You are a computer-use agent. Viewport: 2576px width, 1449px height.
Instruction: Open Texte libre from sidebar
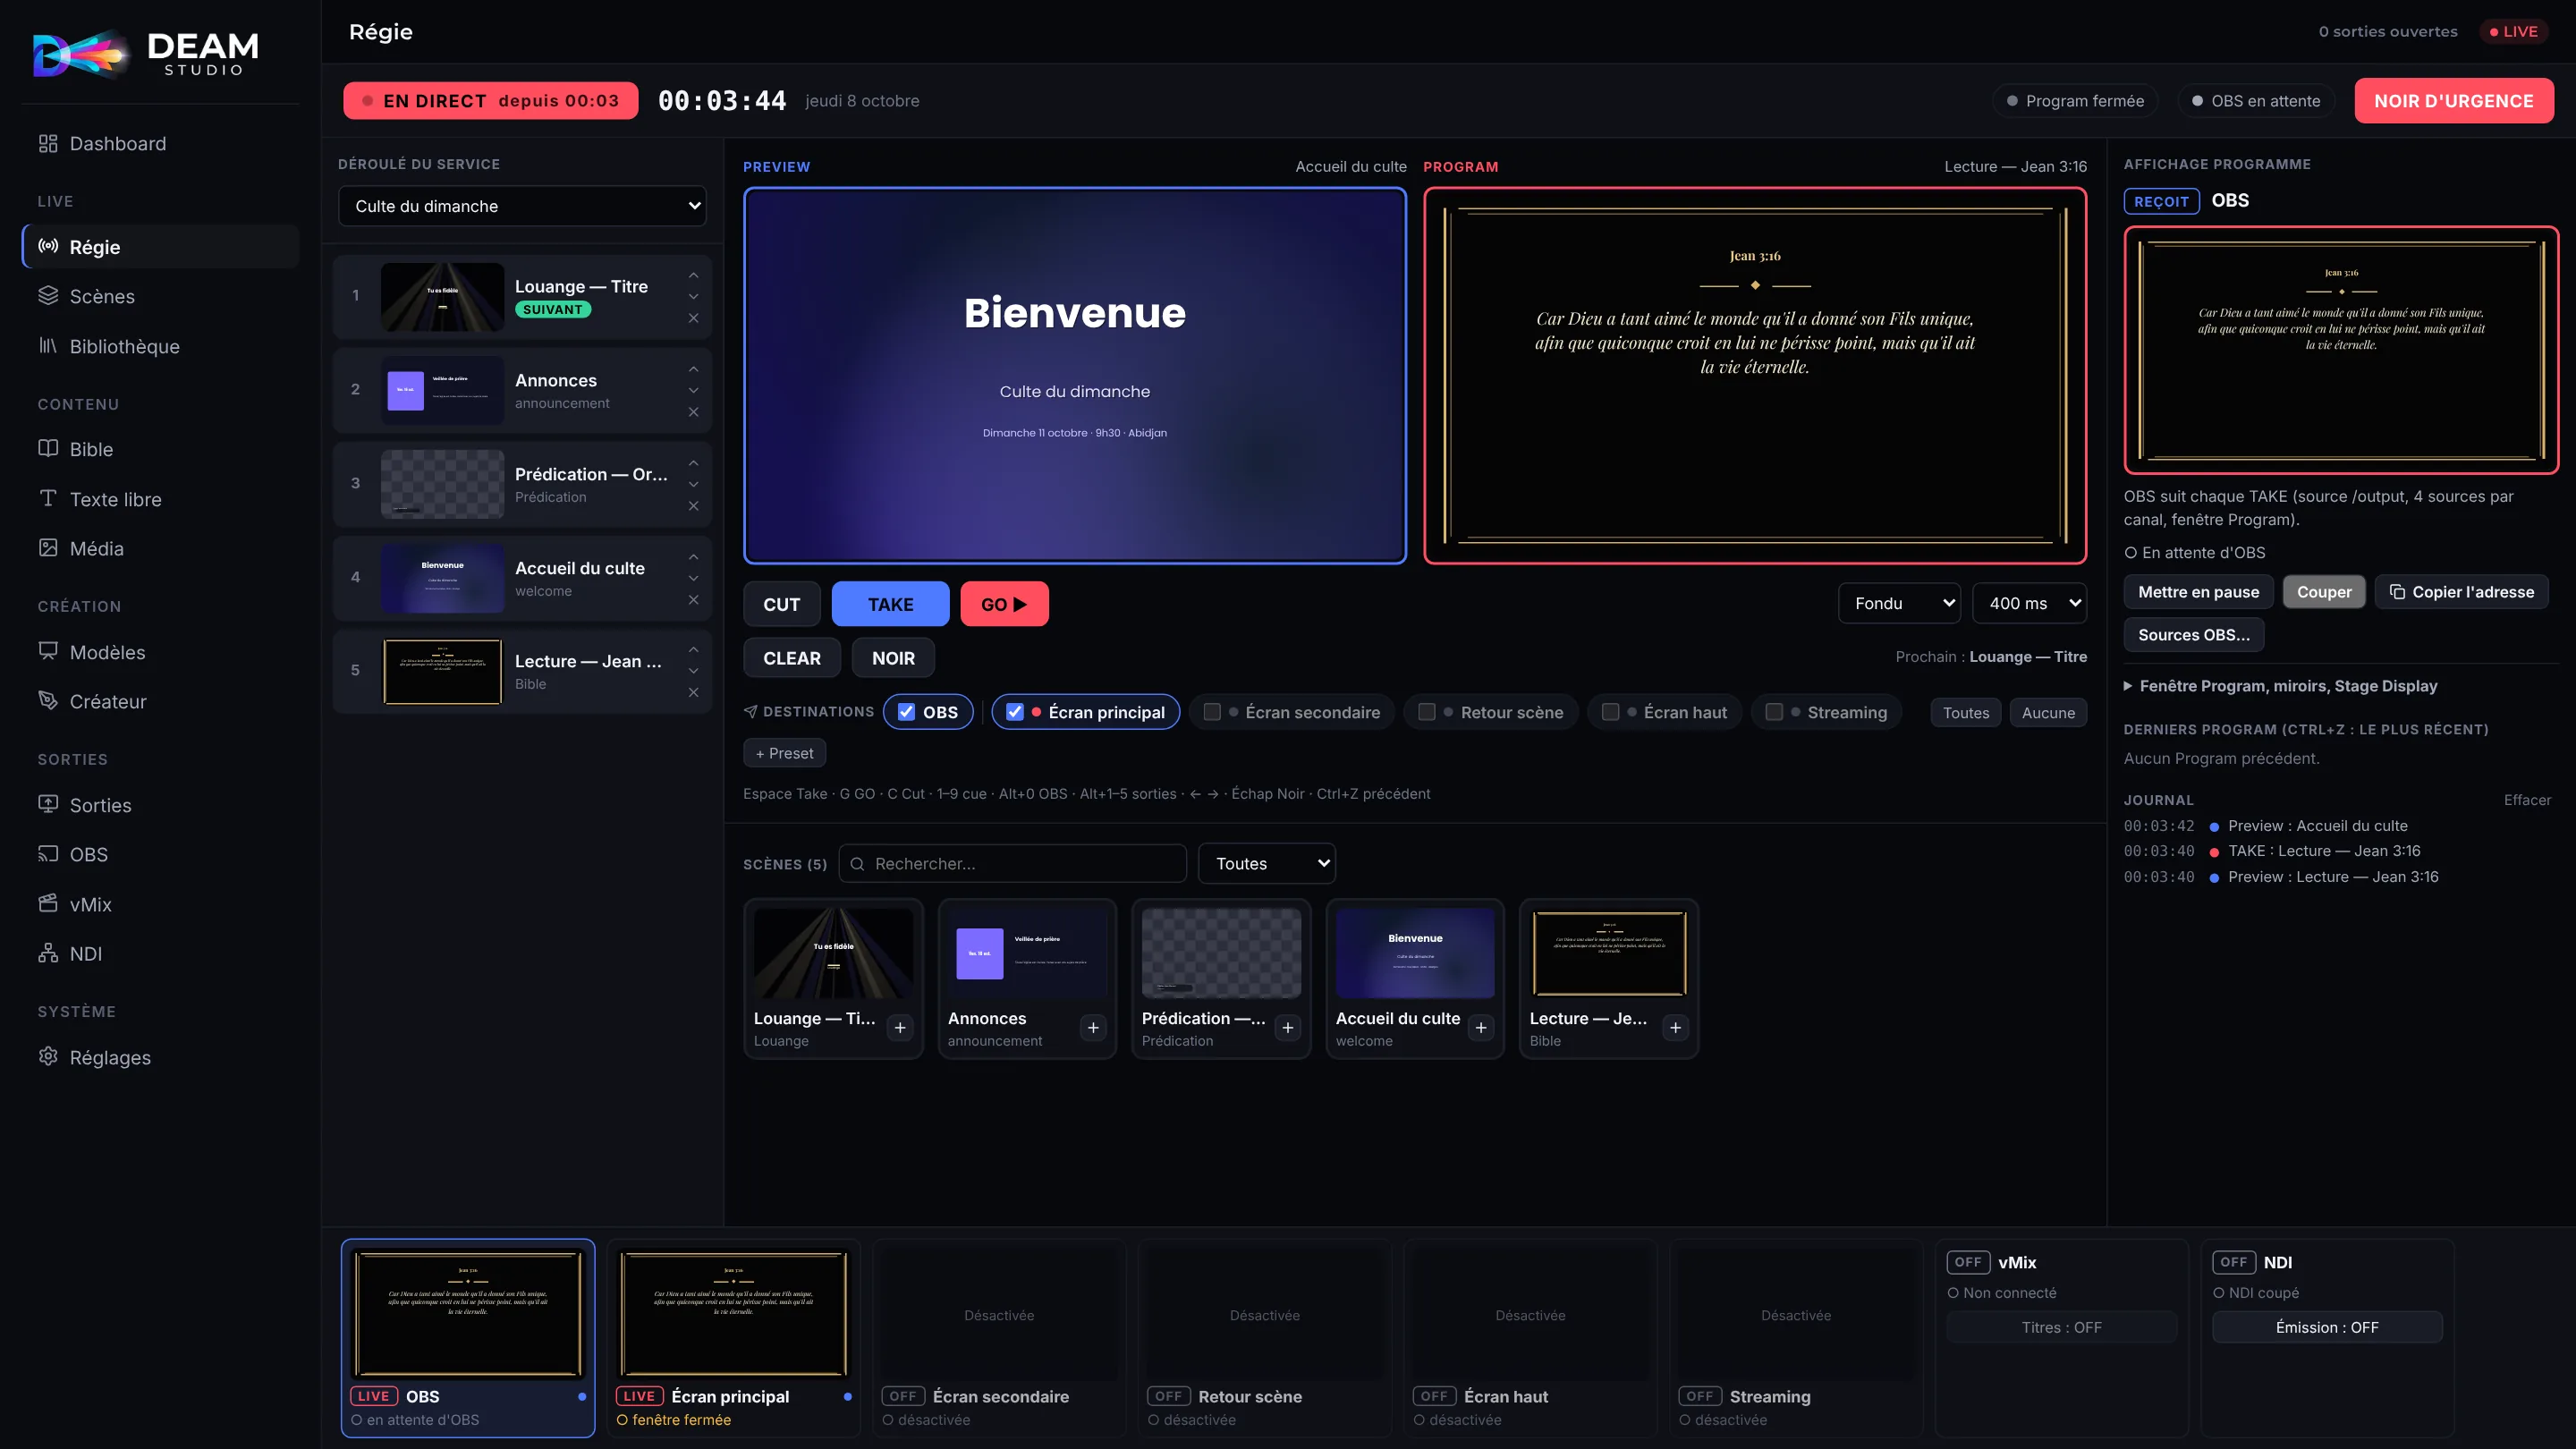point(160,500)
